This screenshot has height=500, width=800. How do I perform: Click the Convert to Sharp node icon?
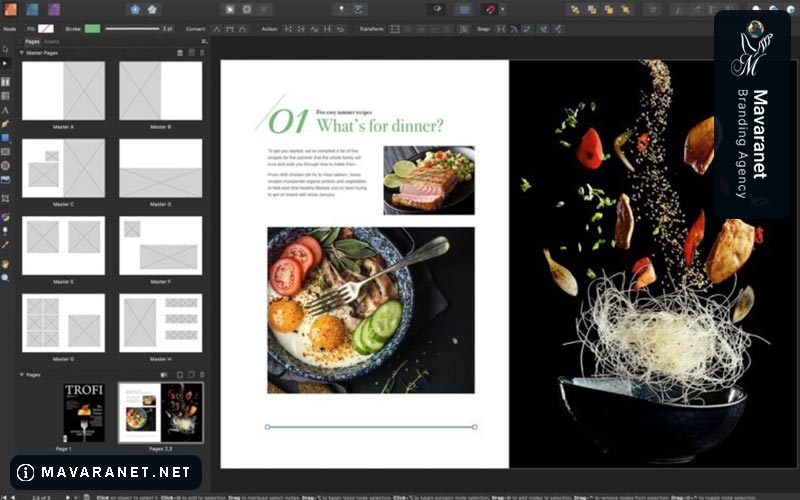217,29
